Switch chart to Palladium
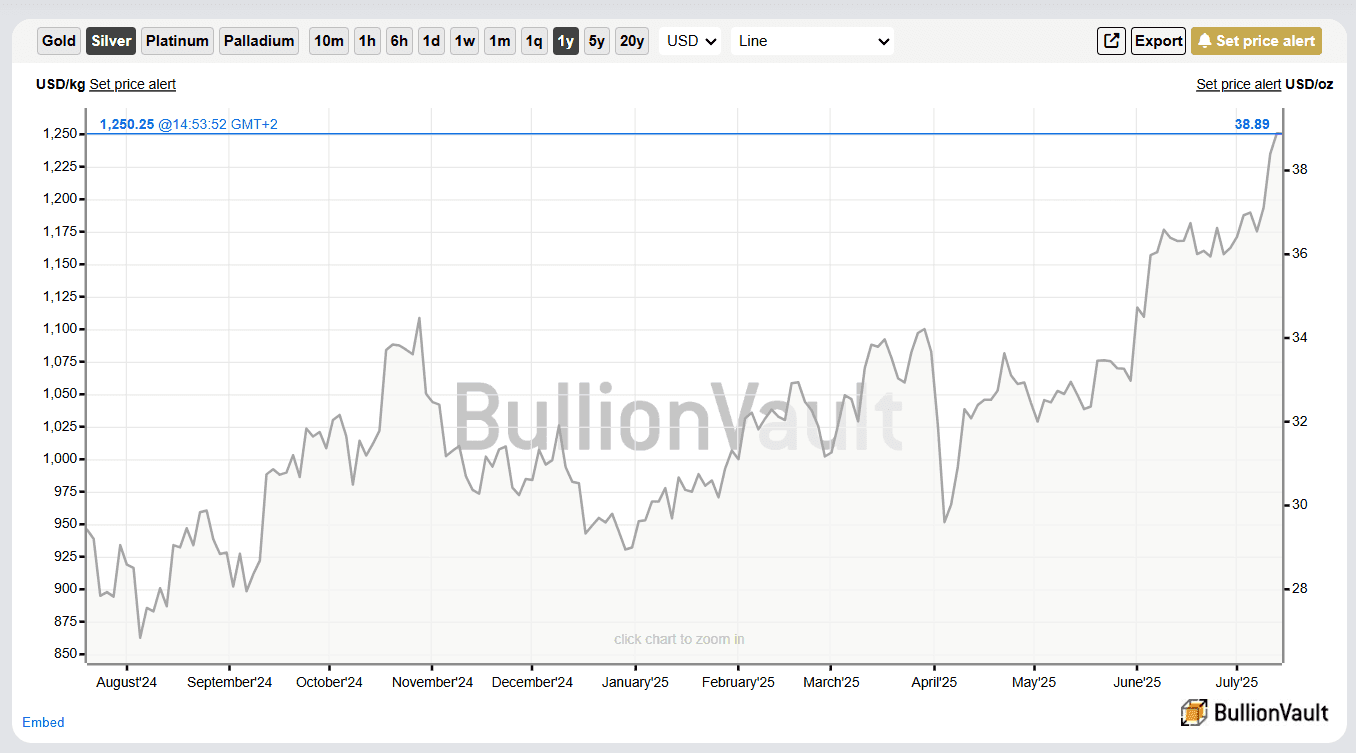The width and height of the screenshot is (1356, 753). (x=259, y=41)
